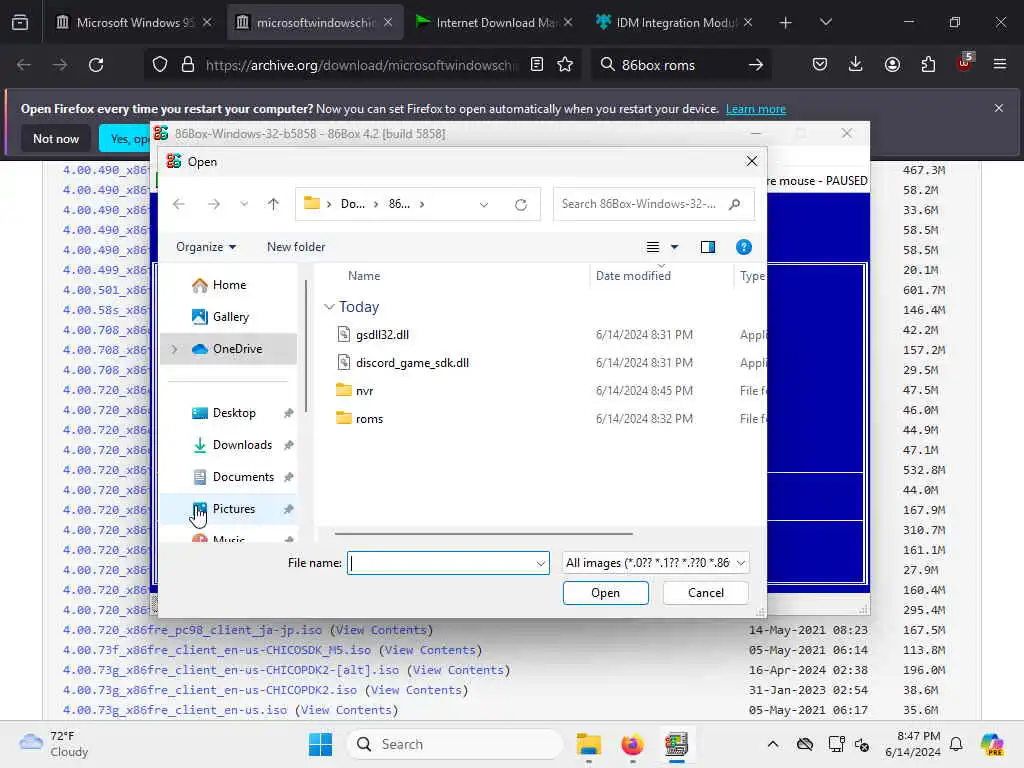Select OneDrive in navigation pane
The width and height of the screenshot is (1024, 768).
229,349
